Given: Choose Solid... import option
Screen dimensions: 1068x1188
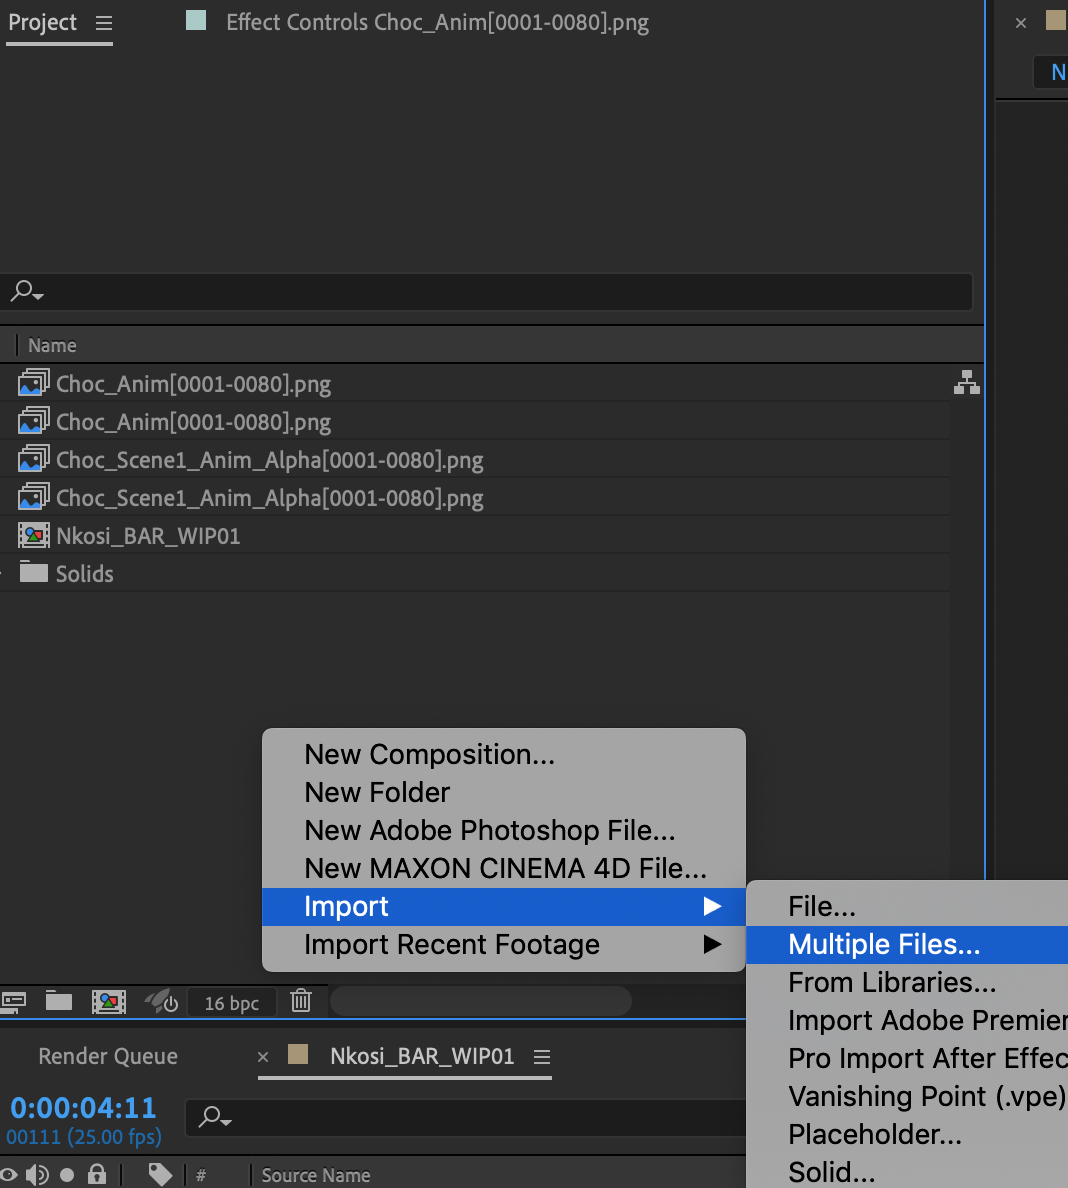Looking at the screenshot, I should [x=907, y=1171].
